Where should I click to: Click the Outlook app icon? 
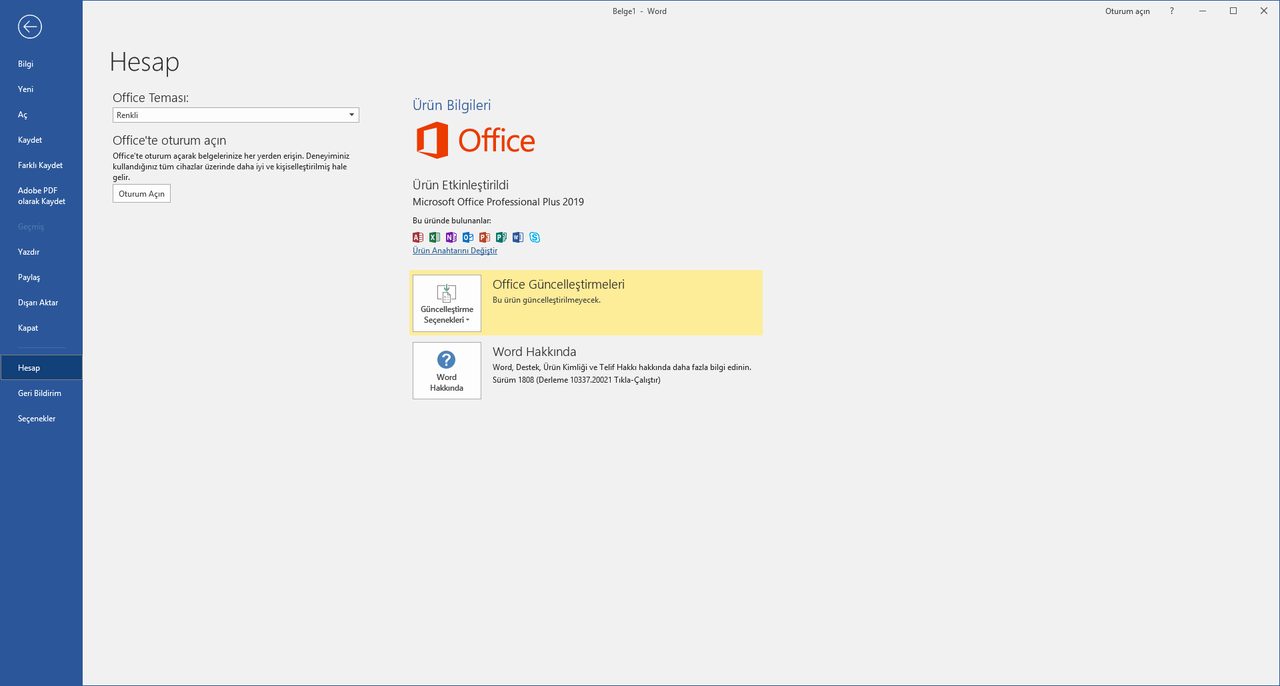click(x=468, y=237)
